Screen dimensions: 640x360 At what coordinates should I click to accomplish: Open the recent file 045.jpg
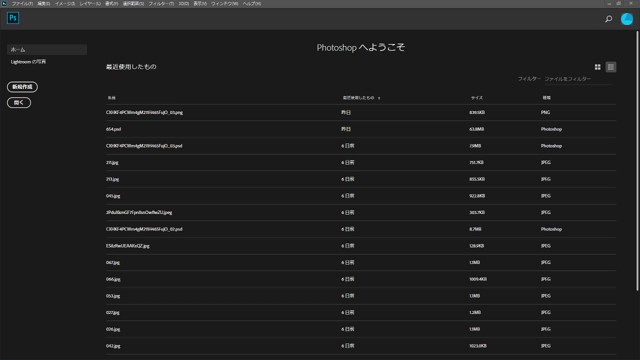(113, 196)
